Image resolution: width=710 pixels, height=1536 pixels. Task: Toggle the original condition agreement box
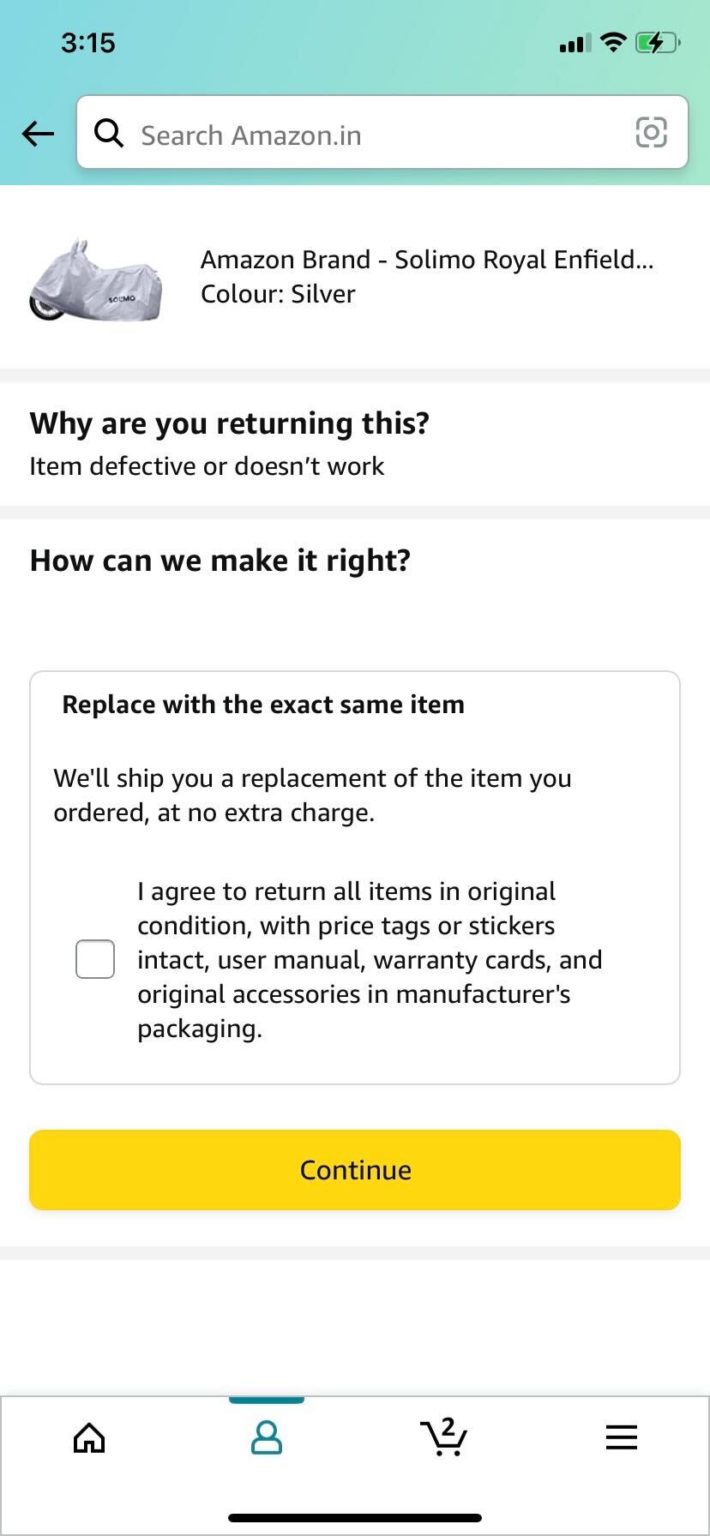pyautogui.click(x=94, y=958)
